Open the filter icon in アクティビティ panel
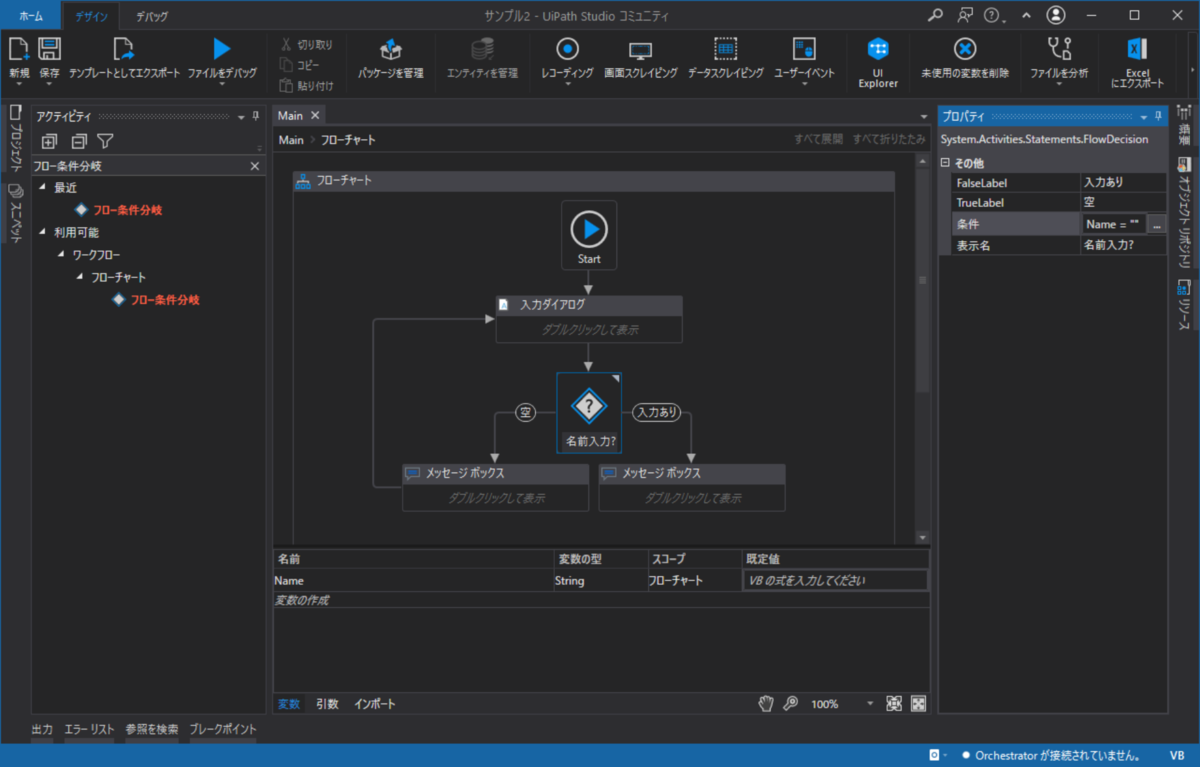The width and height of the screenshot is (1200, 767). pyautogui.click(x=105, y=142)
